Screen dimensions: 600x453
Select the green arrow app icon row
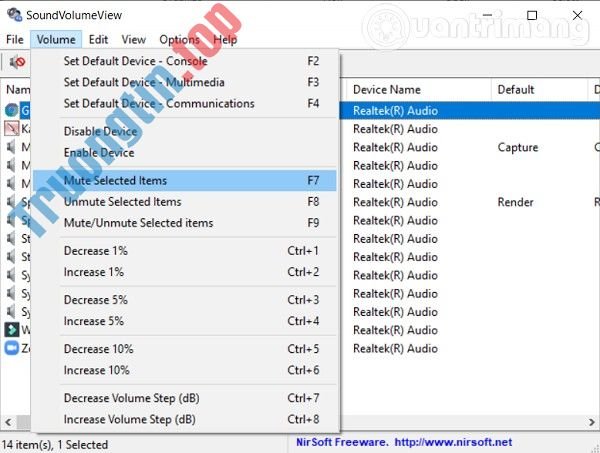tap(11, 329)
